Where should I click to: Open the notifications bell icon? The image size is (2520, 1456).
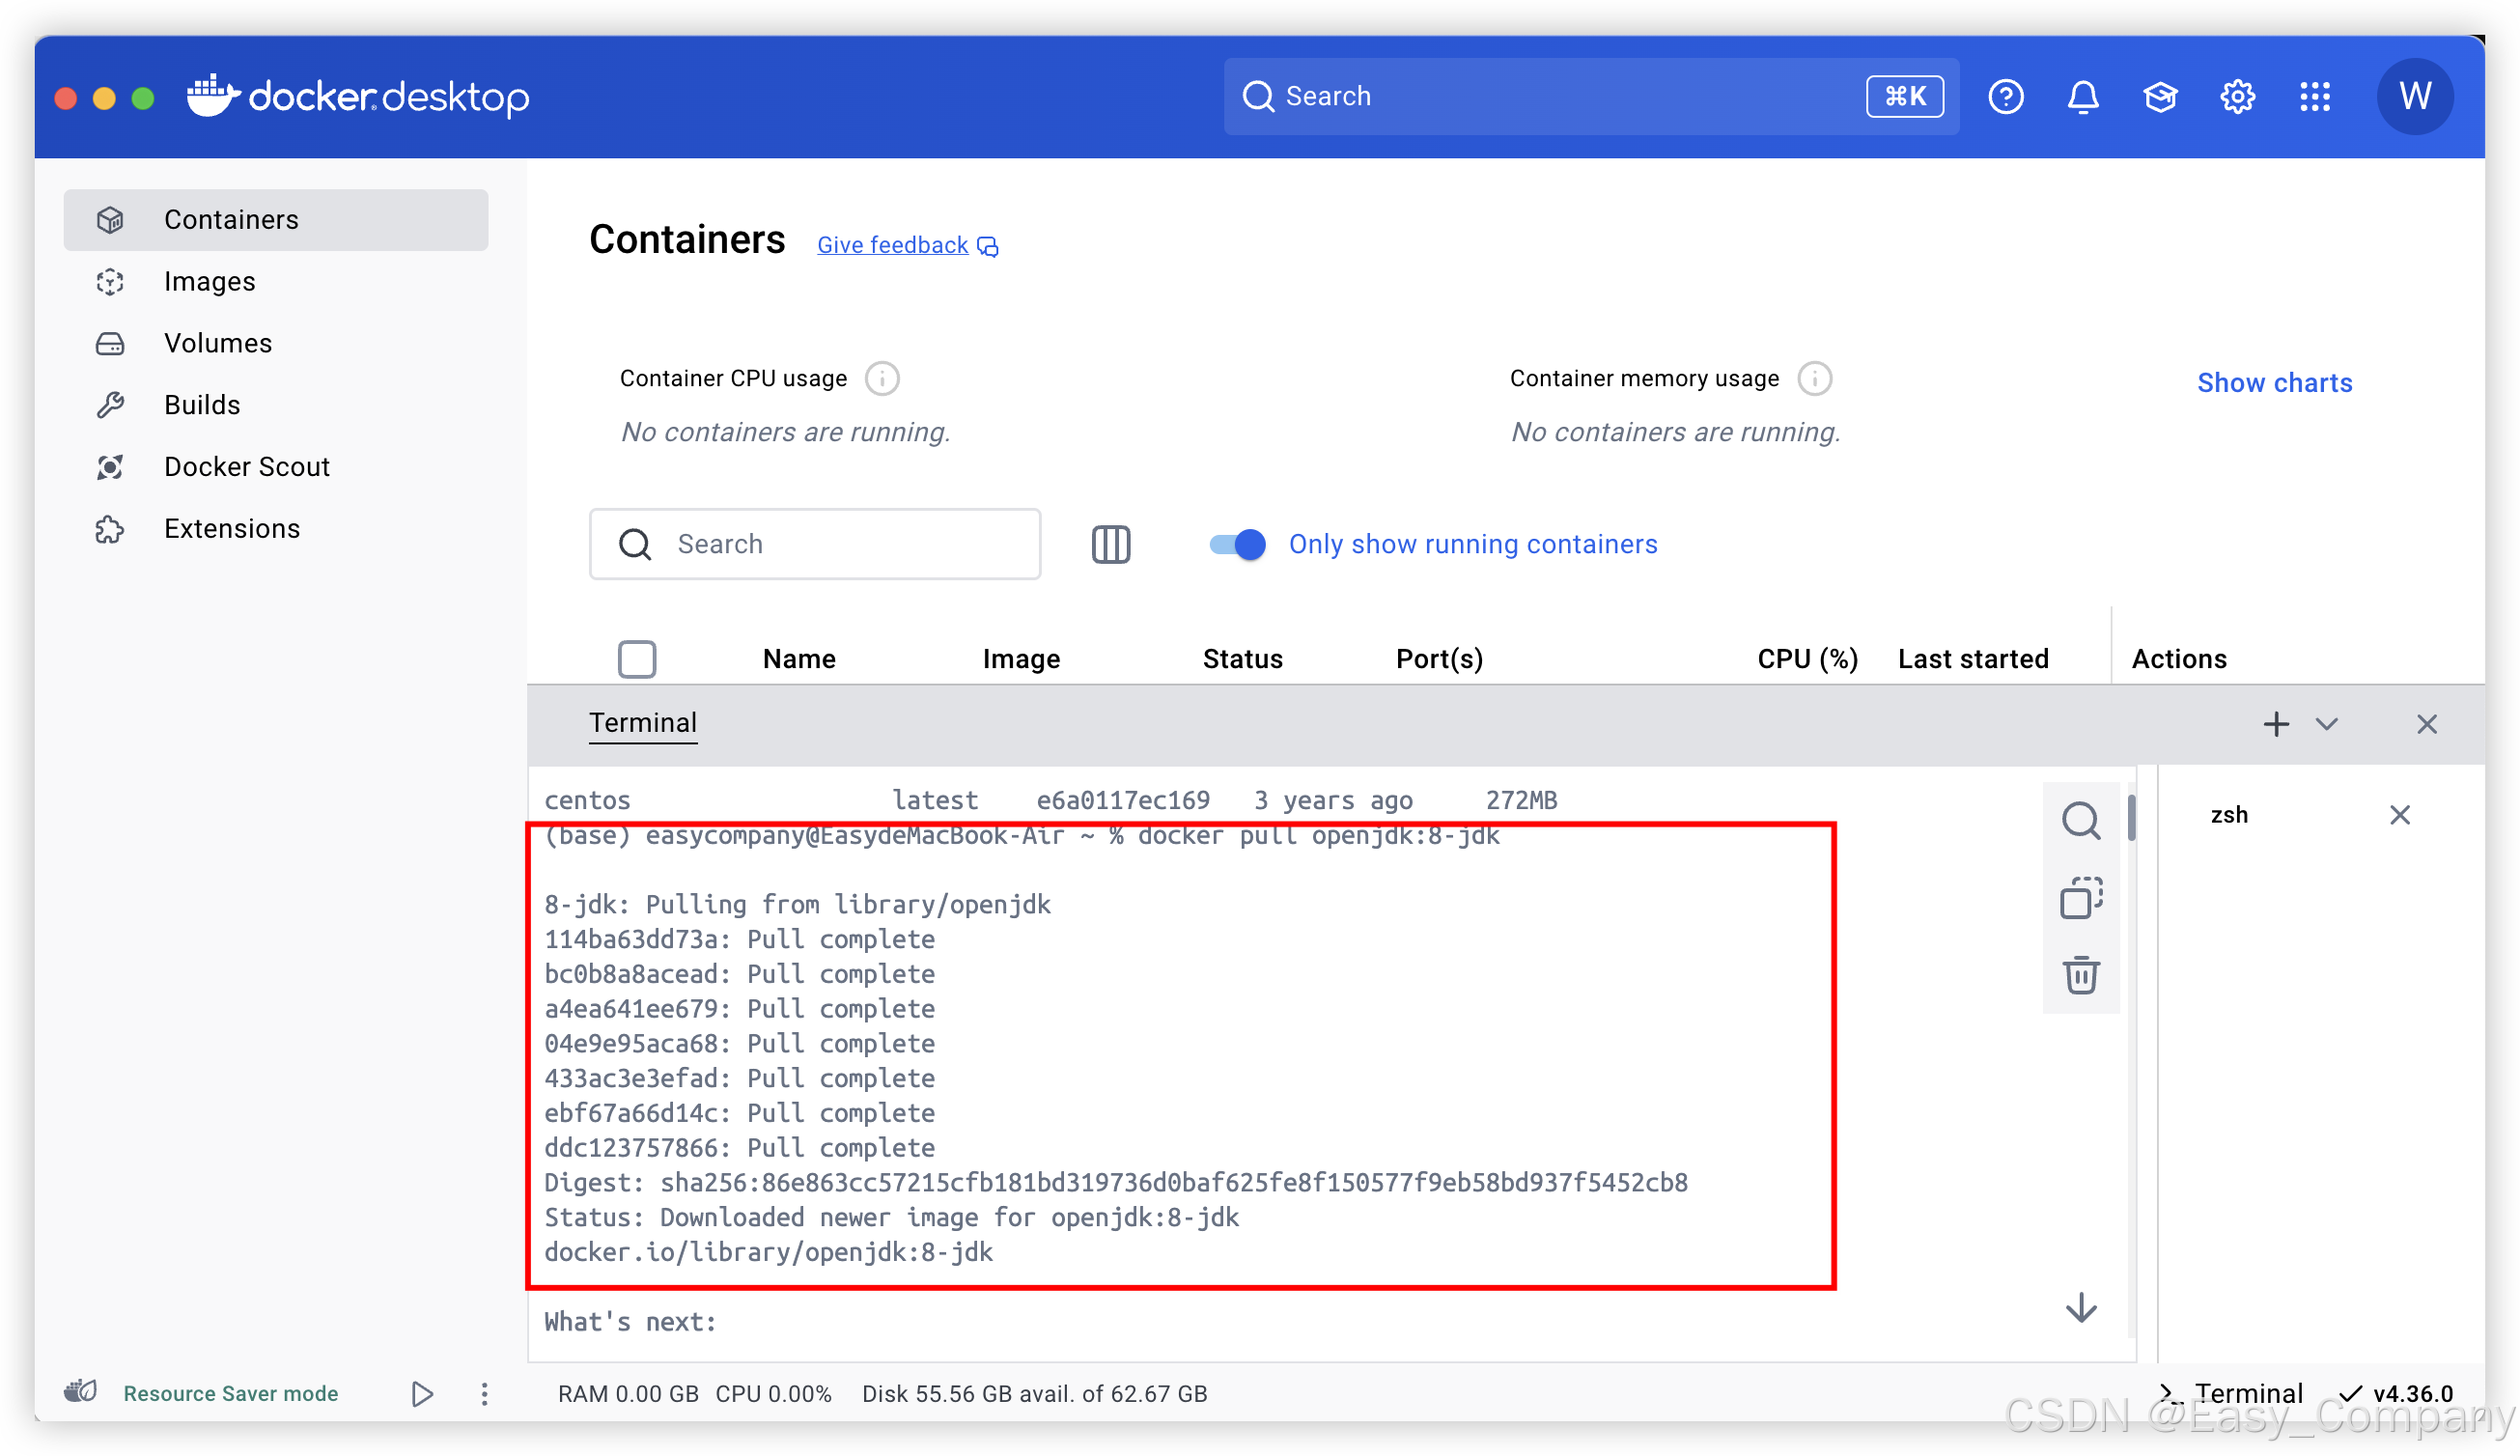click(x=2082, y=96)
